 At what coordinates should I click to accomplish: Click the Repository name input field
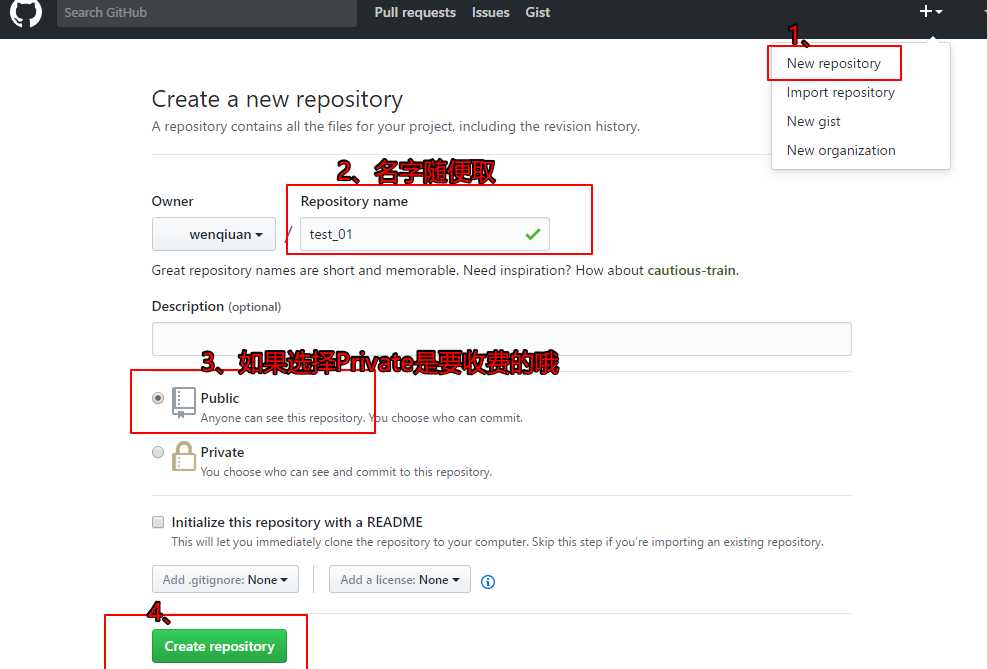pyautogui.click(x=424, y=234)
